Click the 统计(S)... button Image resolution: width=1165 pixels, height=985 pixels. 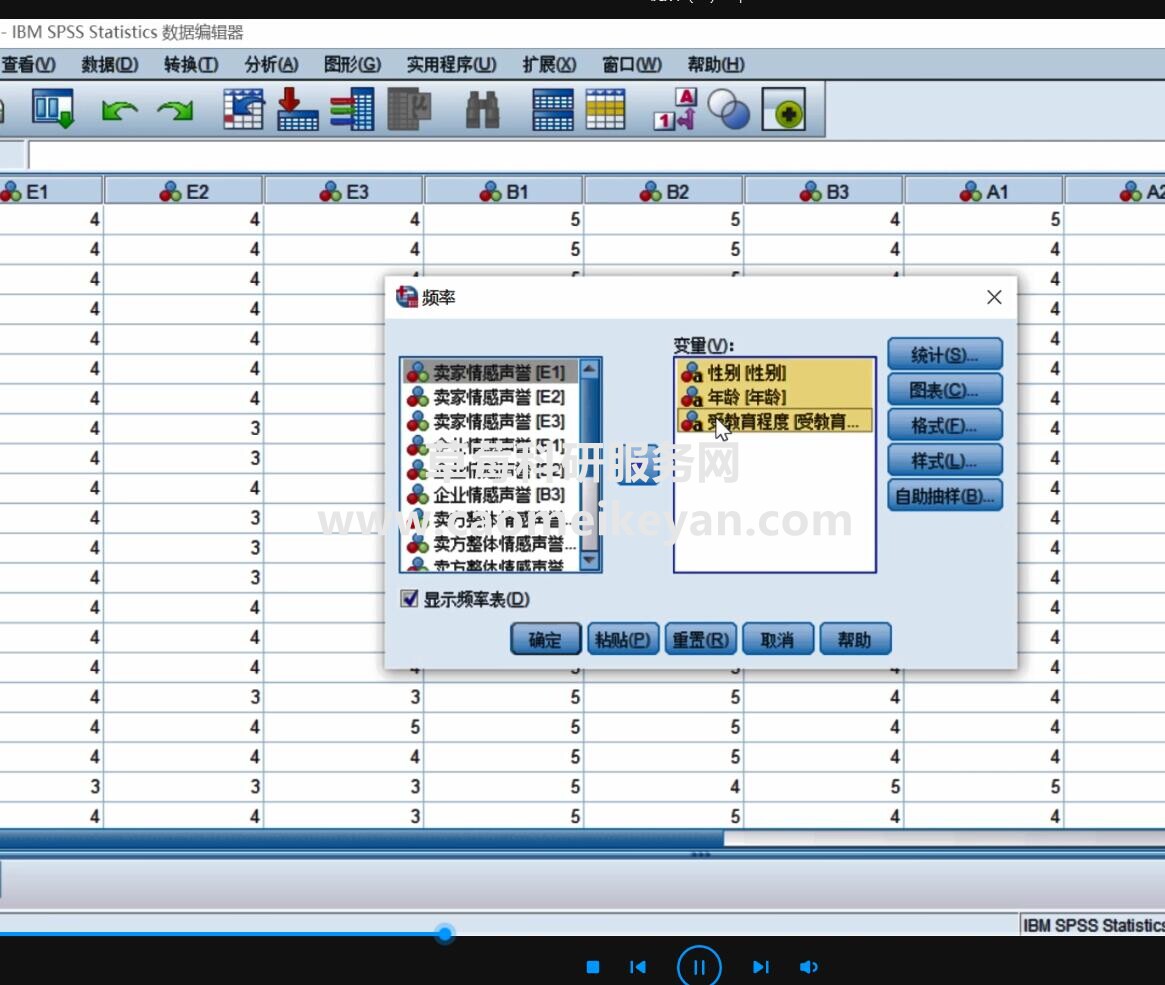point(945,354)
